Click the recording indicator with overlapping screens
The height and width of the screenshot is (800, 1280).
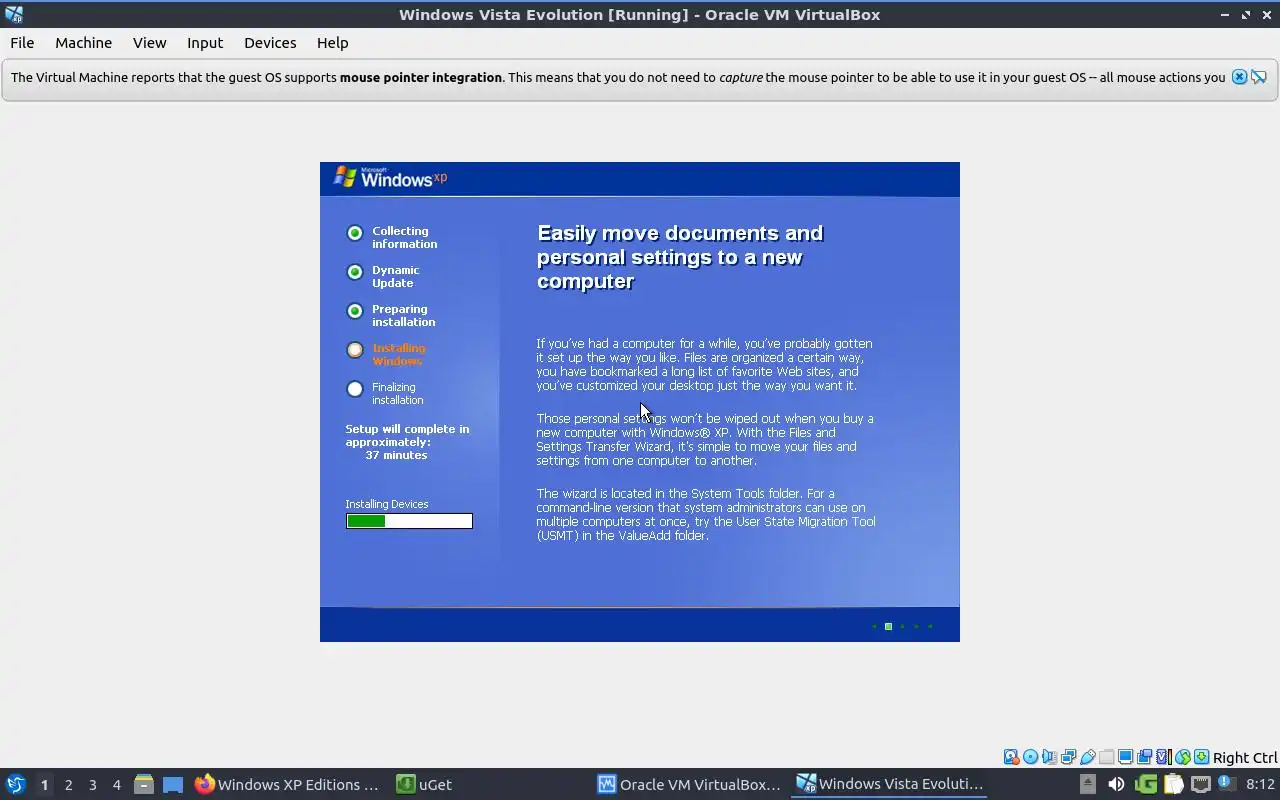click(1145, 757)
